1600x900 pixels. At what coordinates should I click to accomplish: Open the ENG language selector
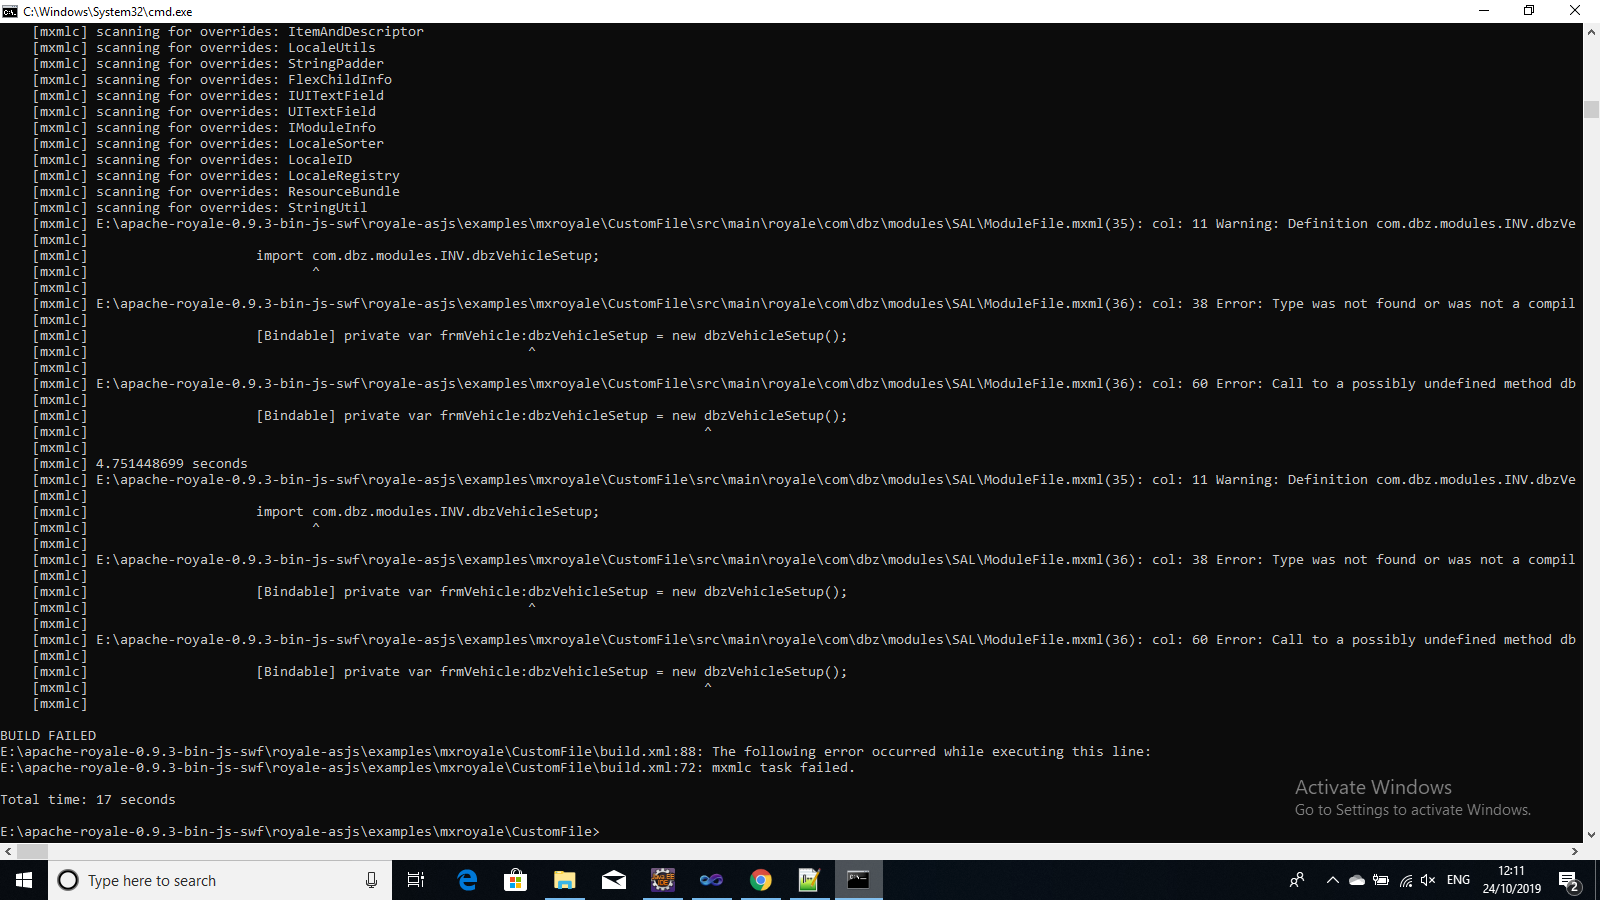pos(1459,880)
